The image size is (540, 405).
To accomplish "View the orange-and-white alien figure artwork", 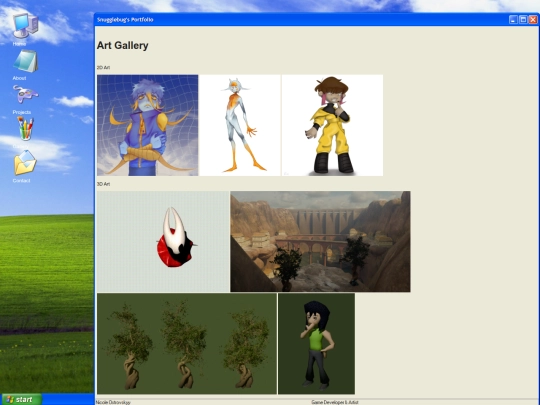I will tap(240, 125).
